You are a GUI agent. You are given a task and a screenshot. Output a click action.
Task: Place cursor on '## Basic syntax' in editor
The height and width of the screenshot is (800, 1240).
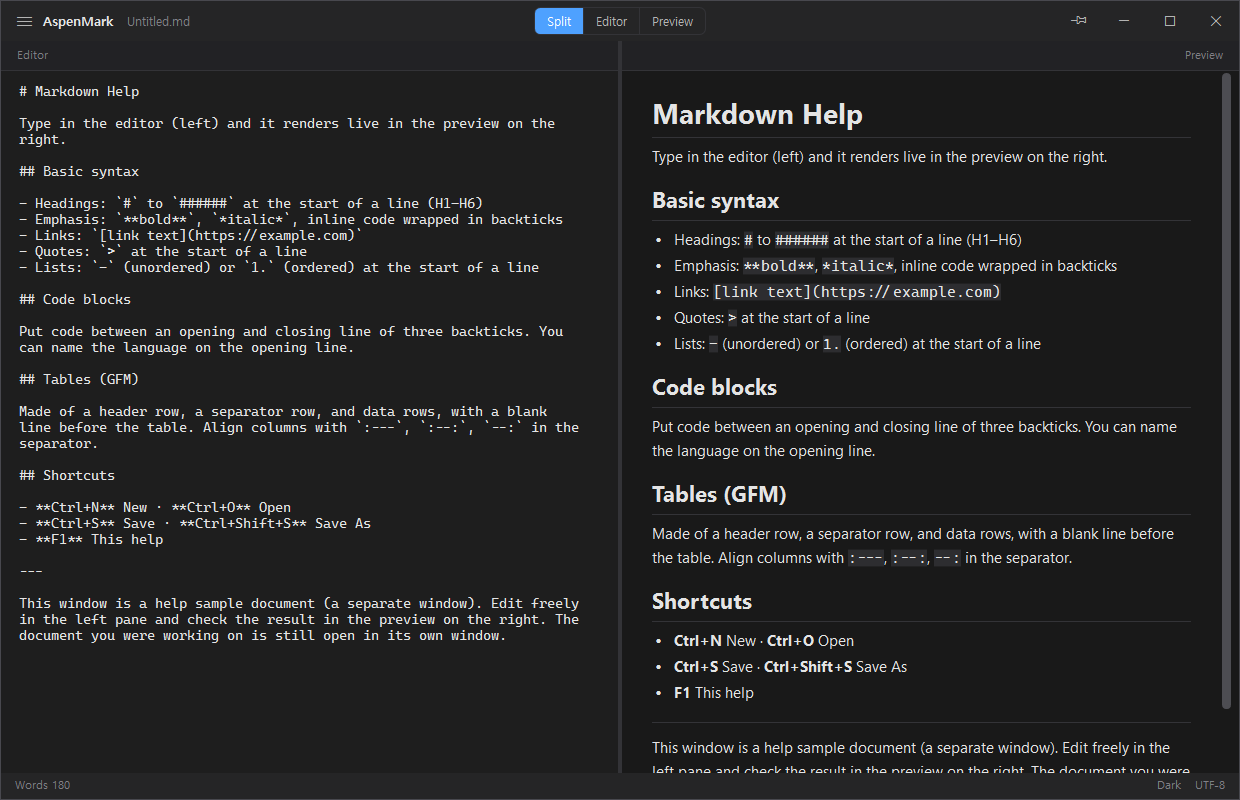click(x=79, y=171)
